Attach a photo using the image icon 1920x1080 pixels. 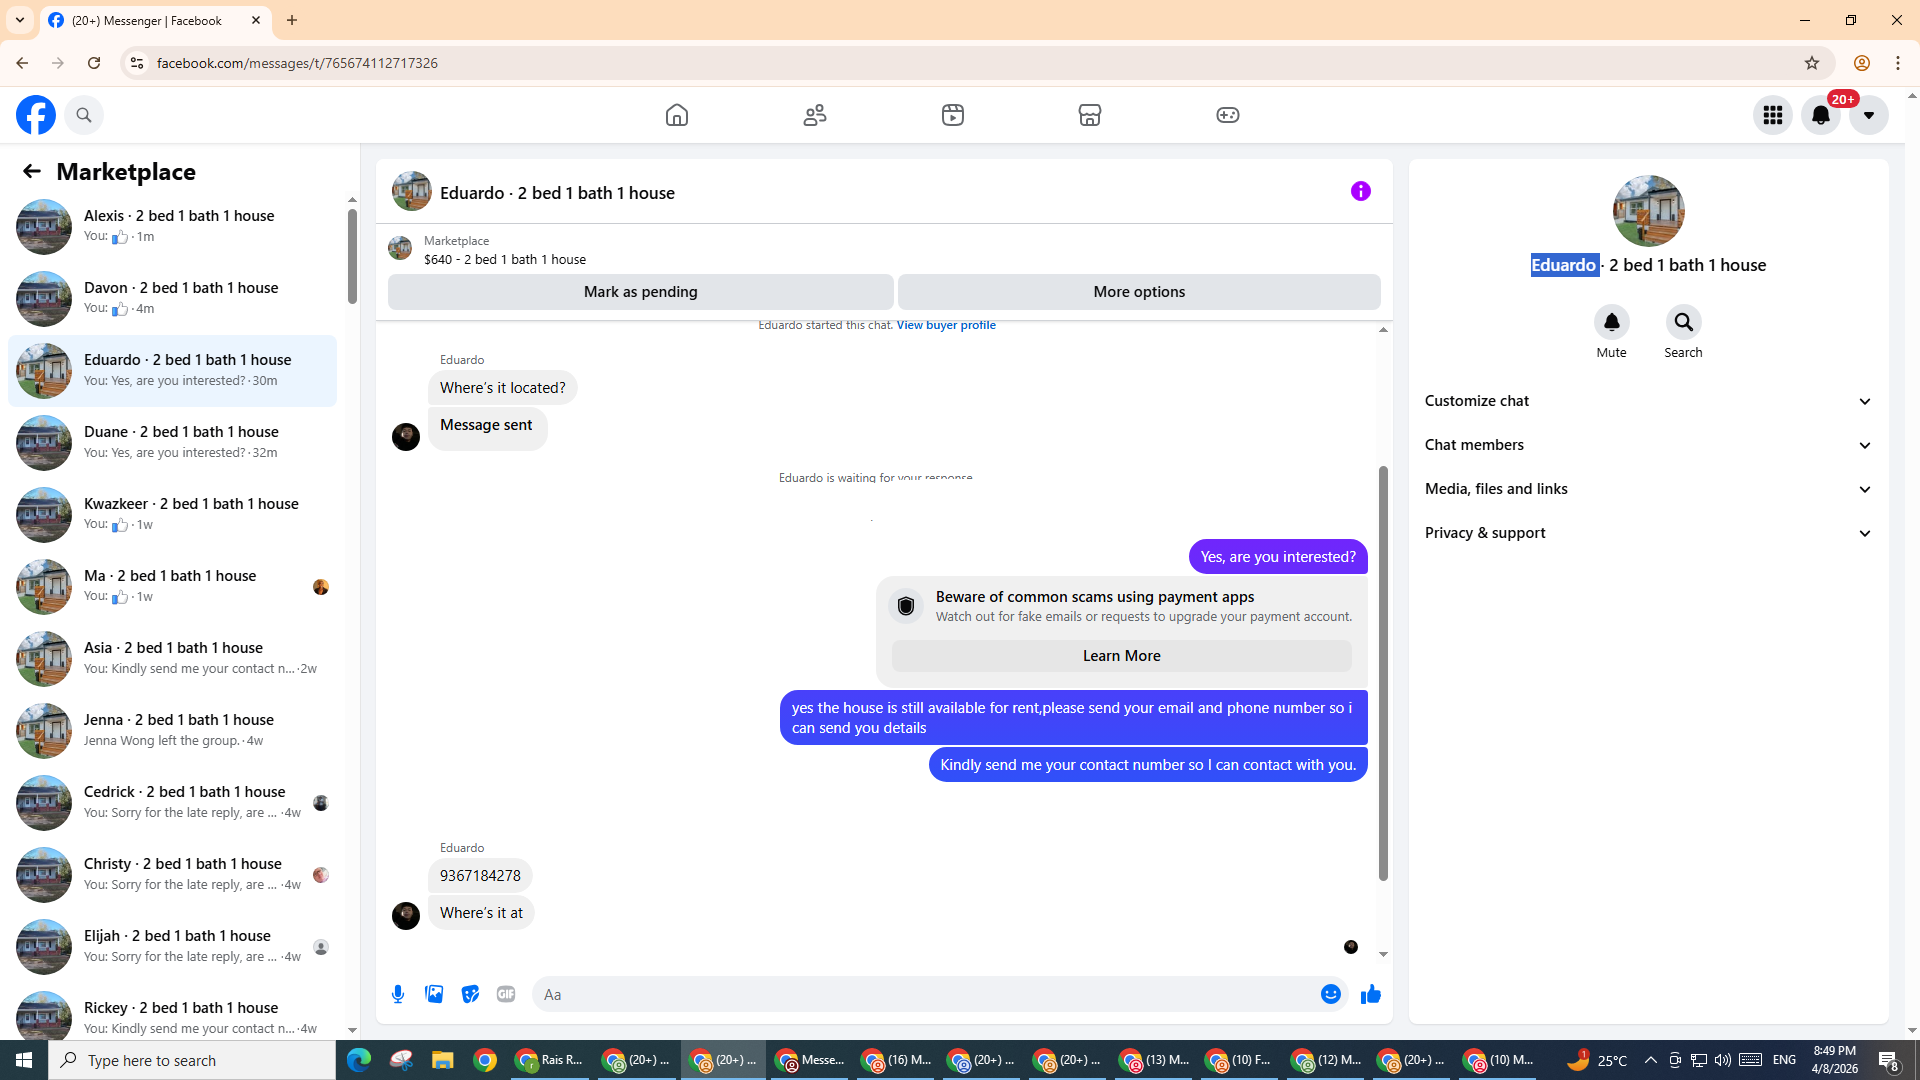click(x=434, y=994)
